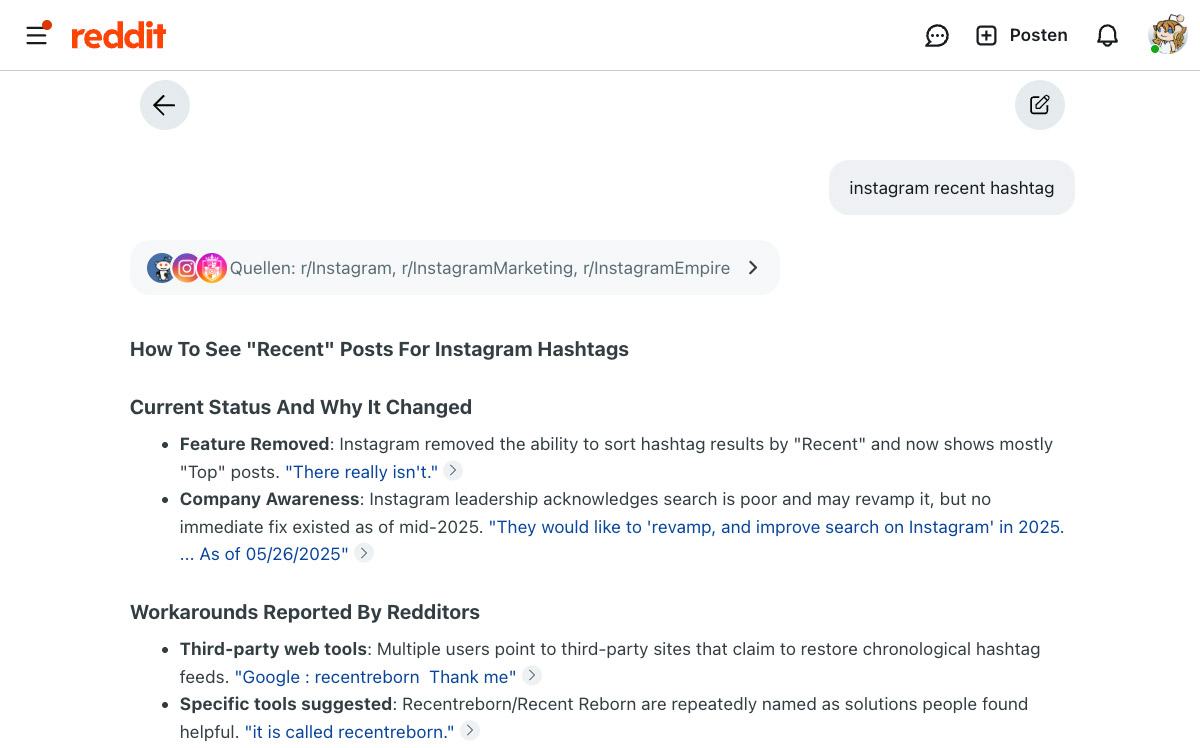
Task: Click the 'Company Awareness' bold text
Action: point(270,499)
